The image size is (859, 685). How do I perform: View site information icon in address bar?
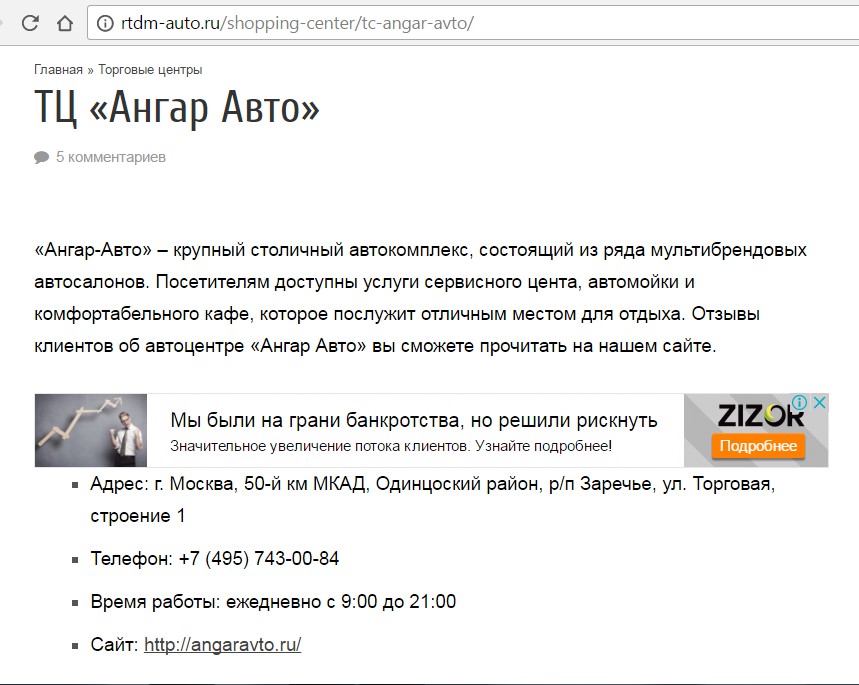[105, 23]
